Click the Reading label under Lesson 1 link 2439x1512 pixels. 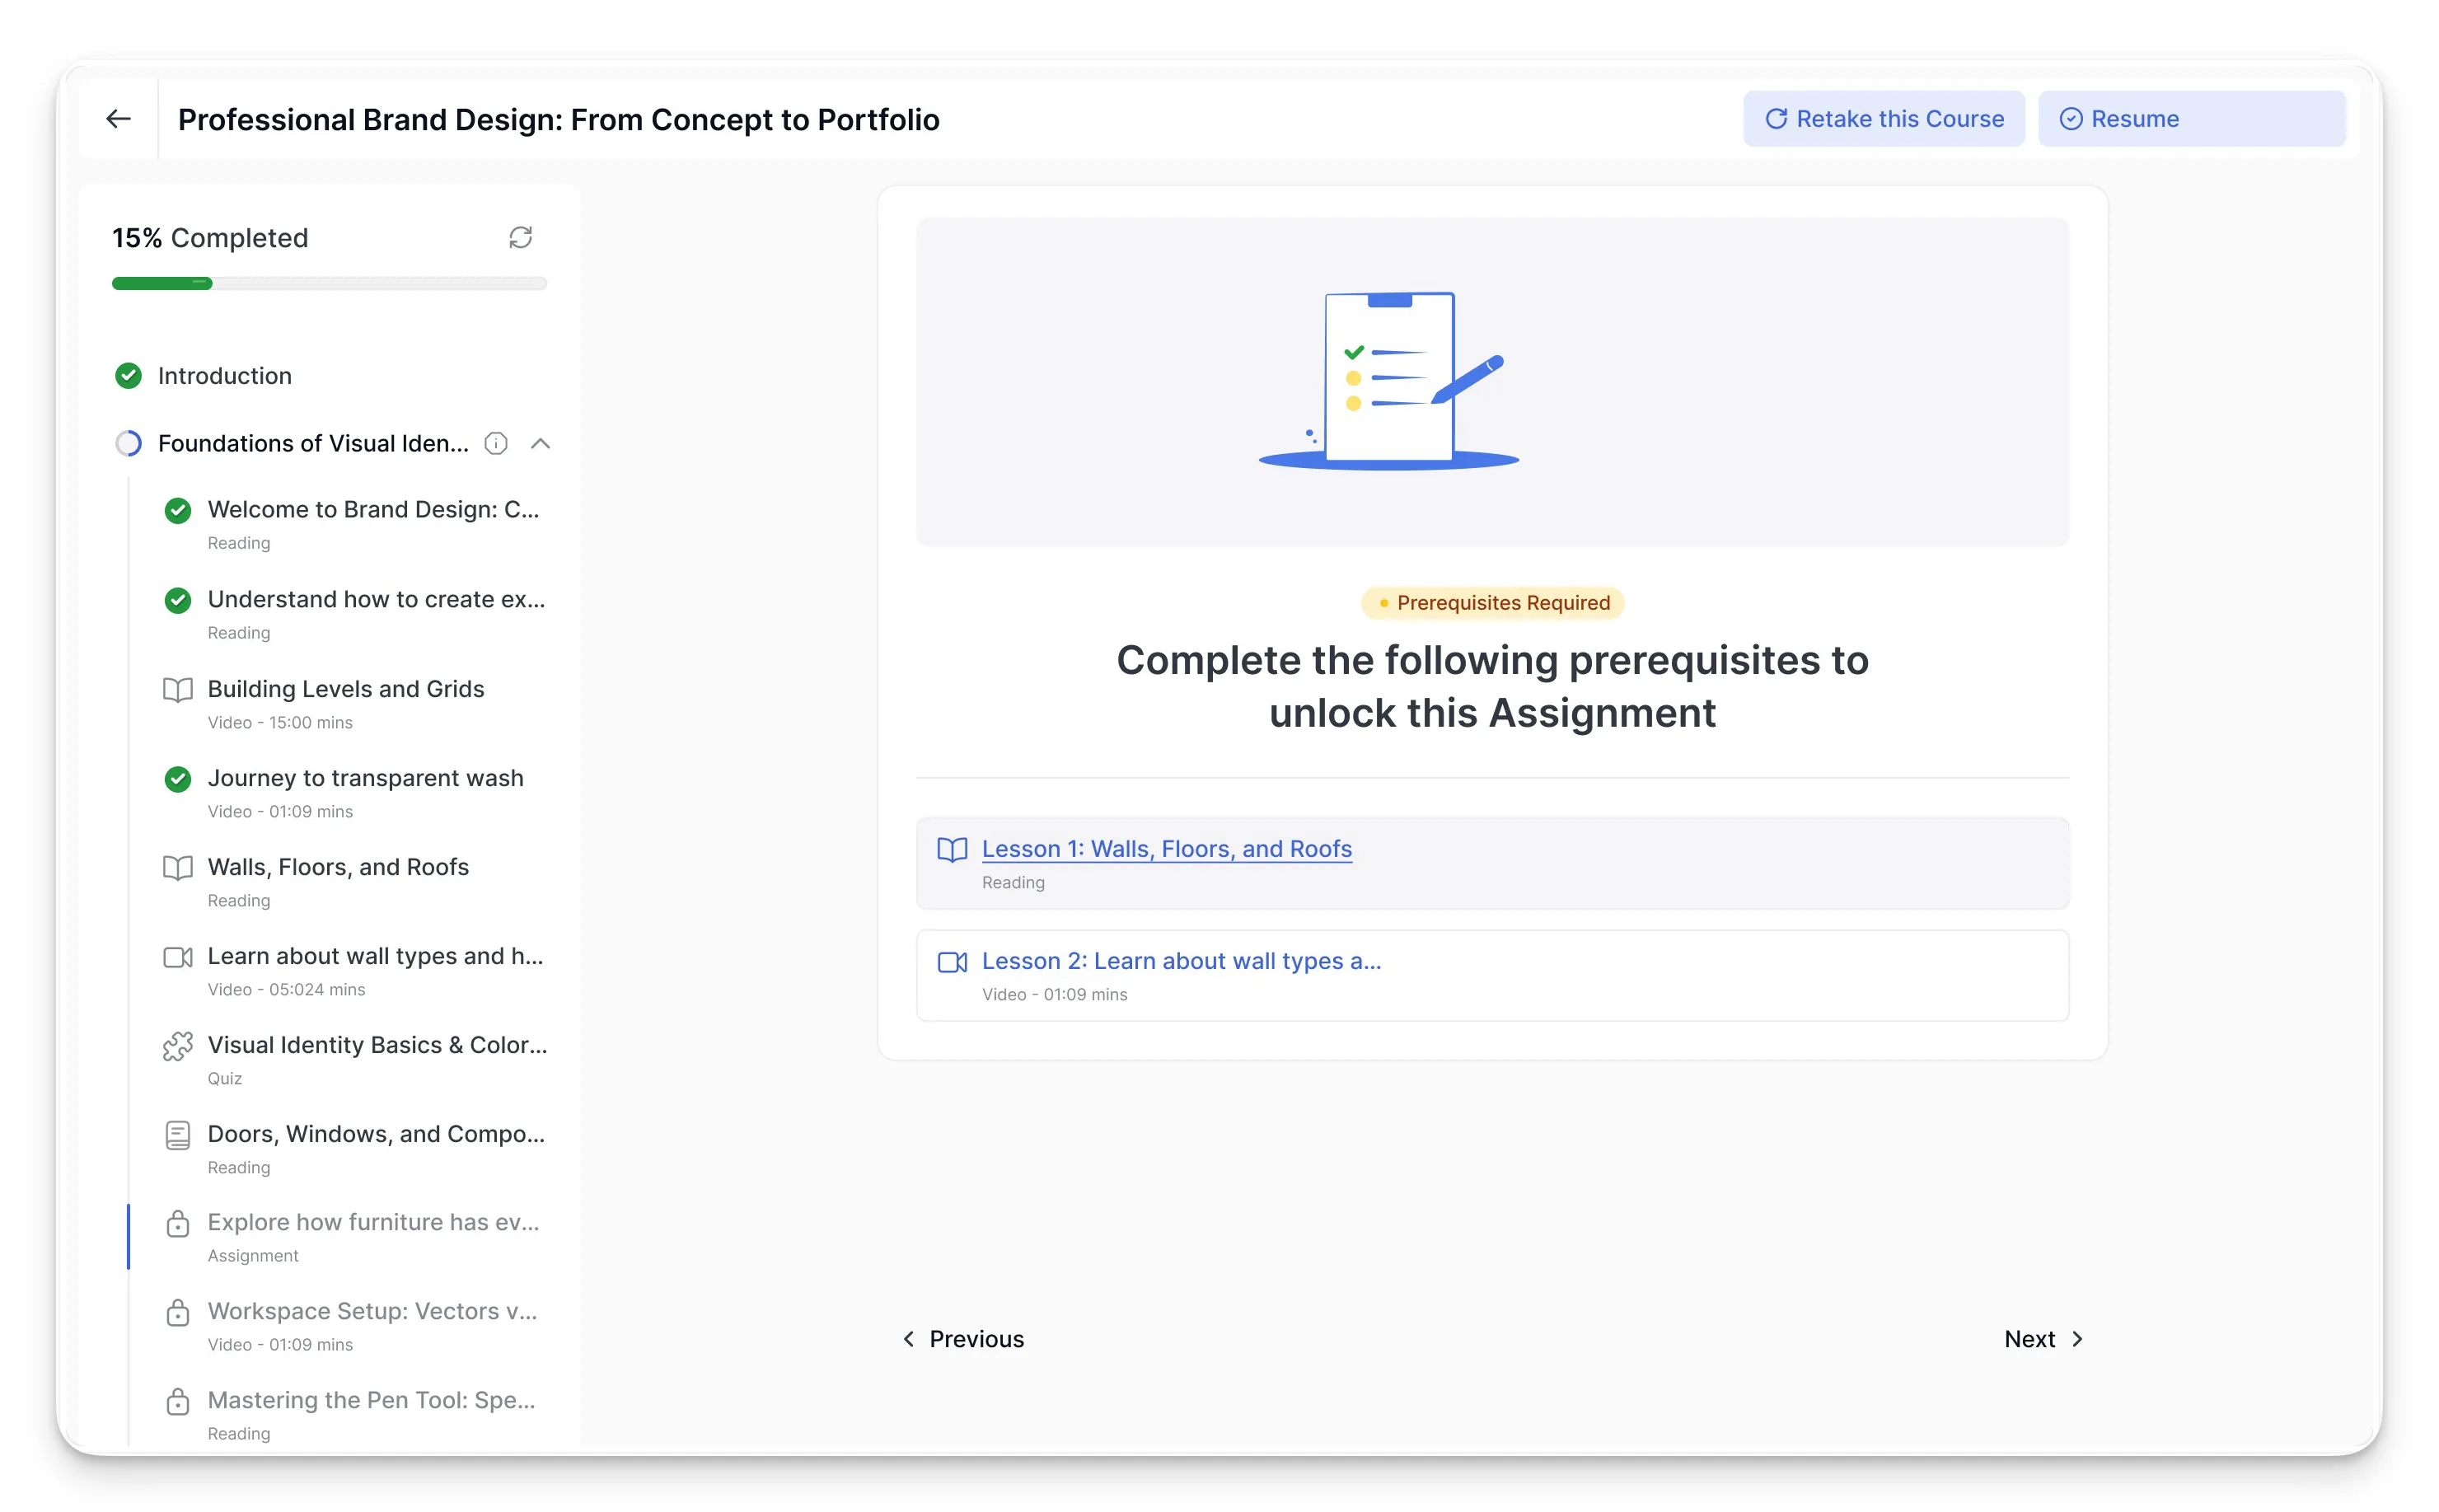click(x=1013, y=883)
